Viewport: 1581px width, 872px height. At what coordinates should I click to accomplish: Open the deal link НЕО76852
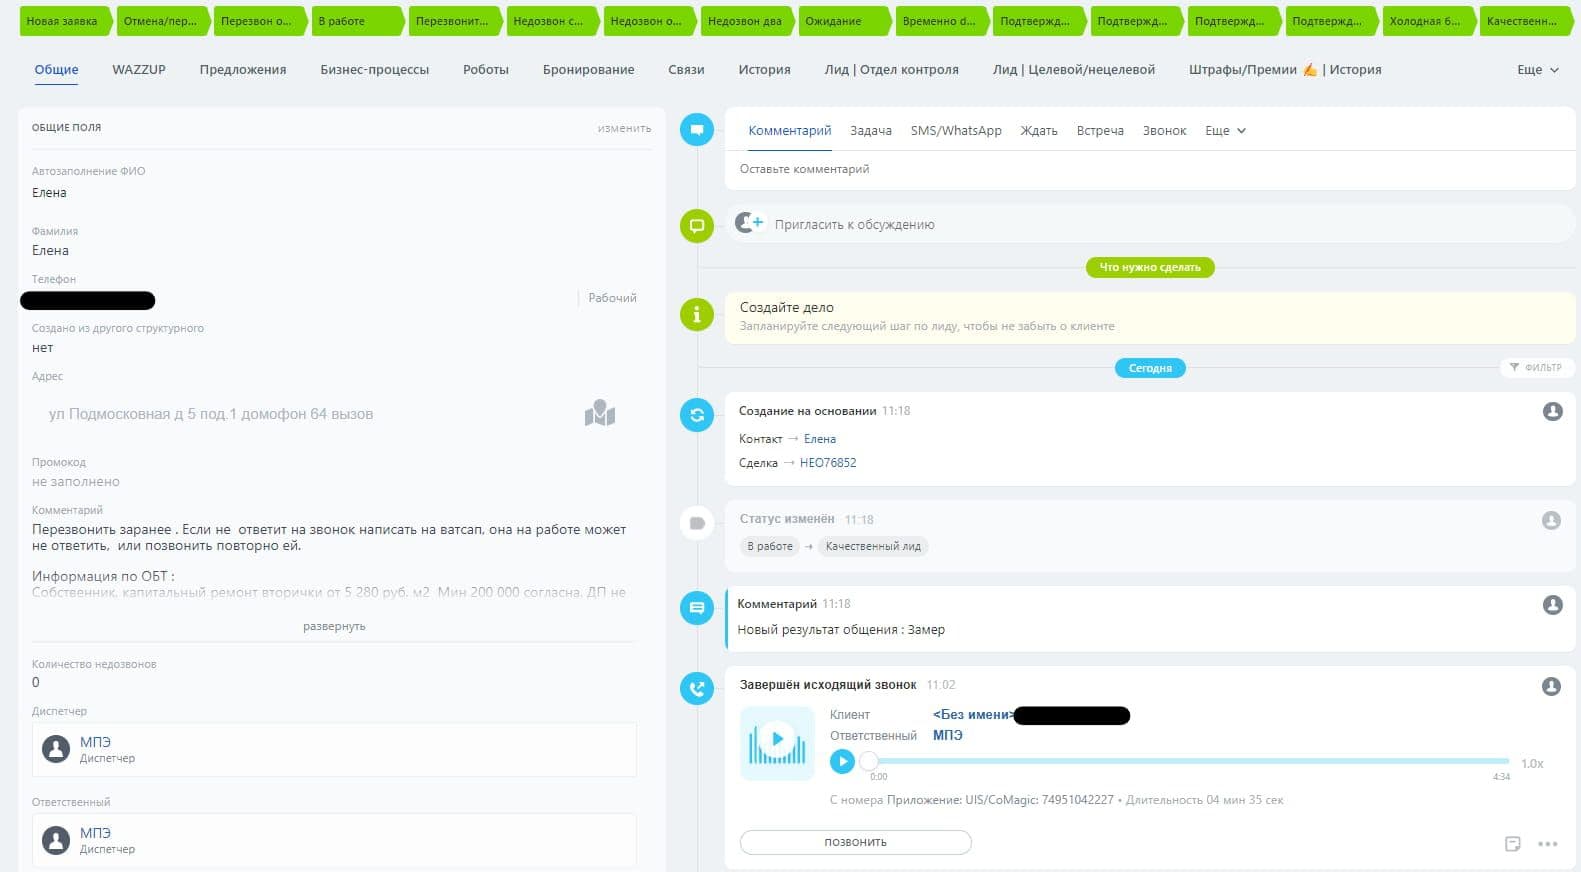[x=828, y=463]
